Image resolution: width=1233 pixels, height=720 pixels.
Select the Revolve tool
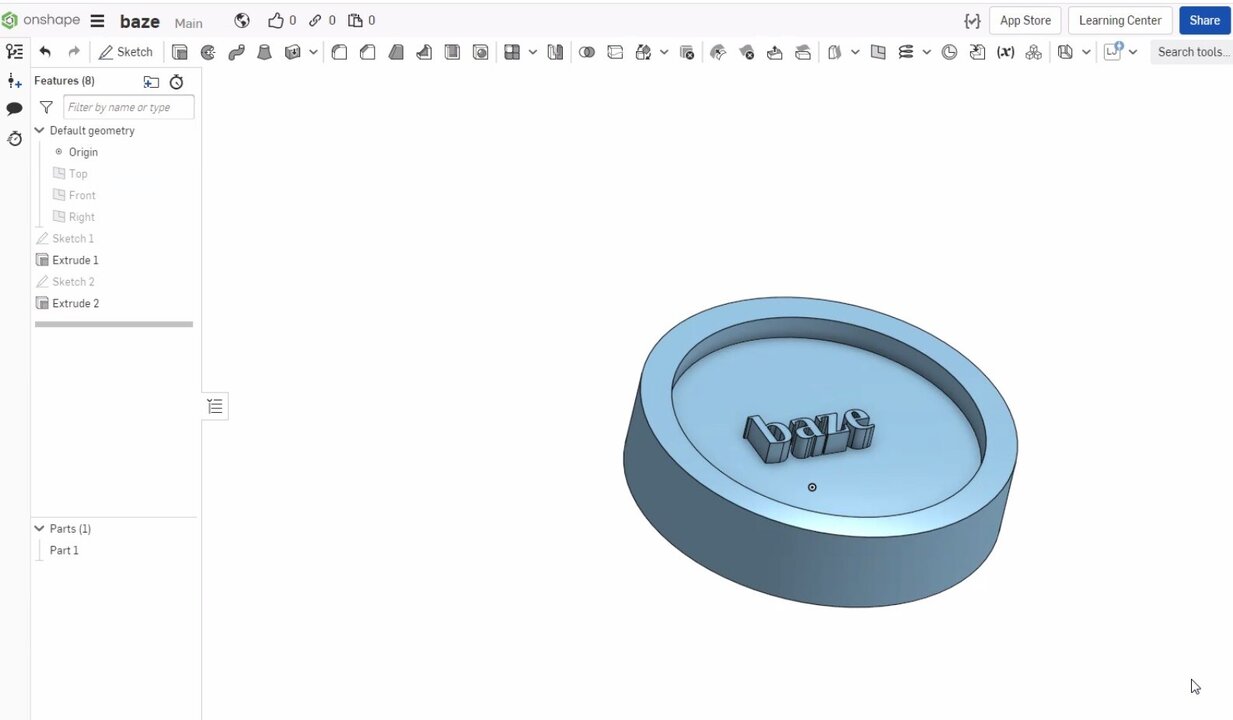pyautogui.click(x=208, y=52)
